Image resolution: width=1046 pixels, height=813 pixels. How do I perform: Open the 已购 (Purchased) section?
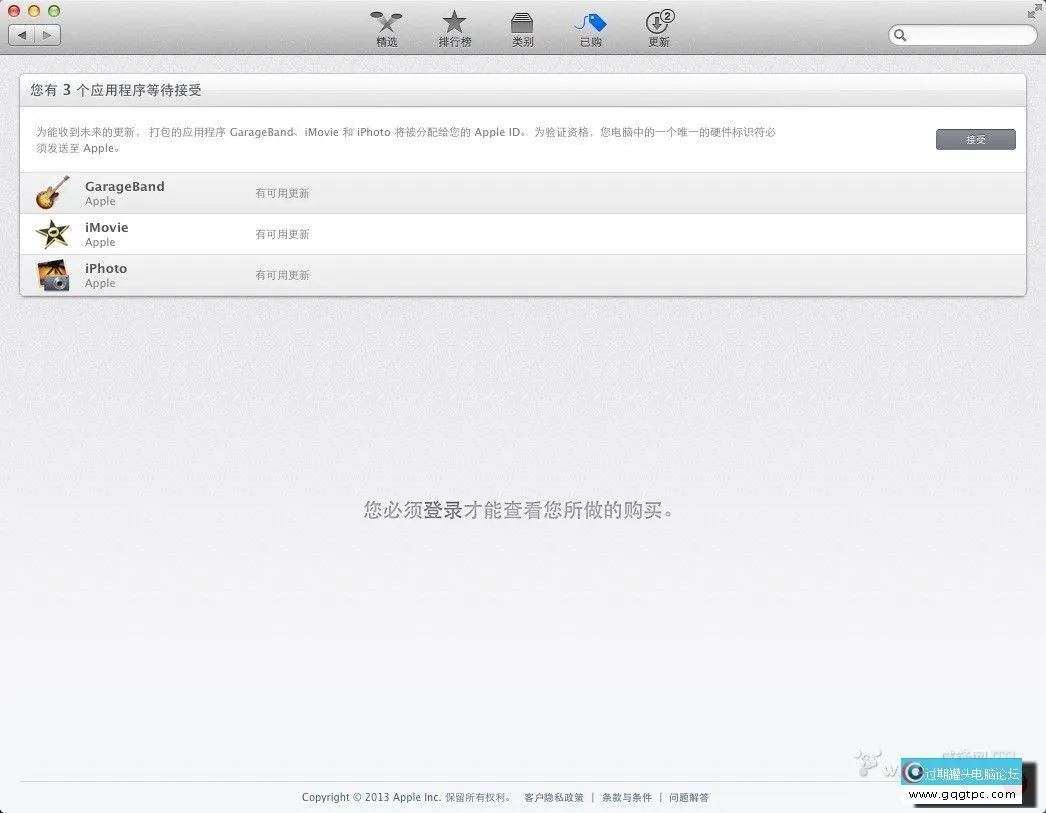click(x=590, y=28)
